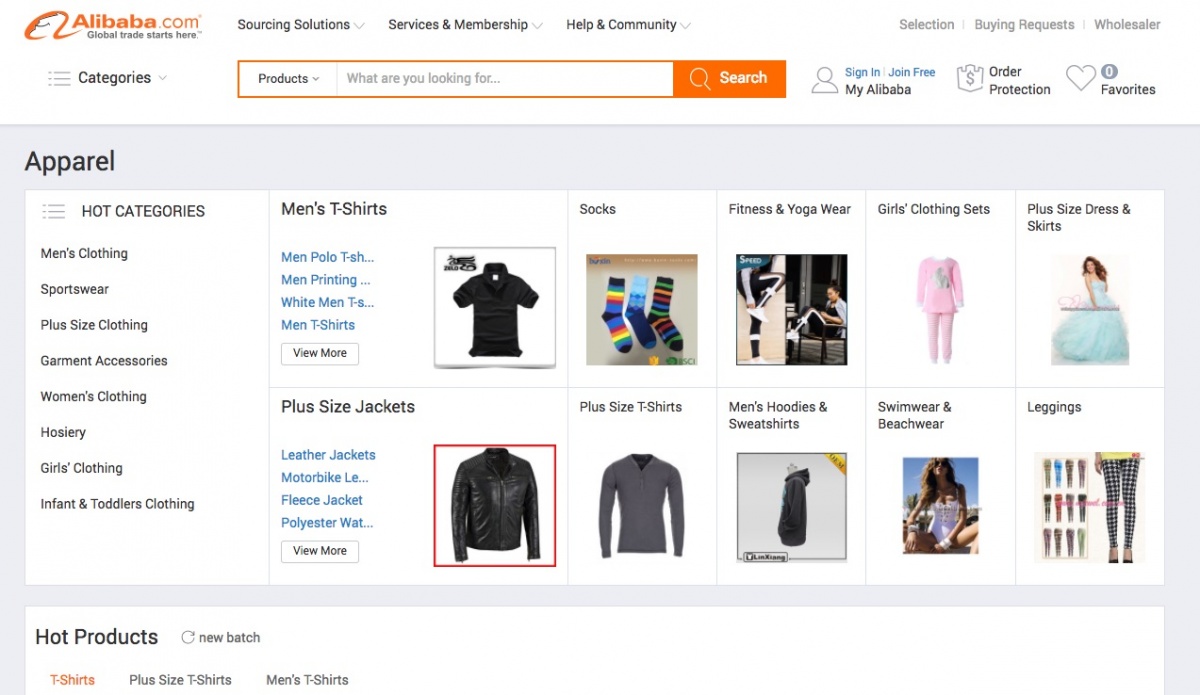Open the Sourcing Solutions dropdown menu

point(300,25)
